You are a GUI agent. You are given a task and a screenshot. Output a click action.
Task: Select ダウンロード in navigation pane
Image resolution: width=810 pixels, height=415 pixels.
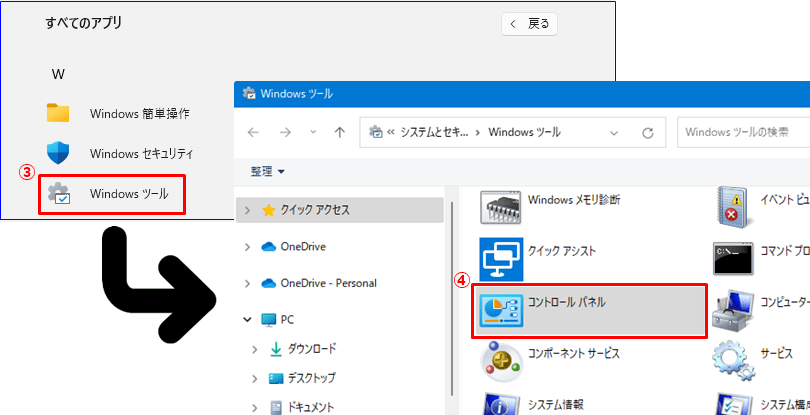click(311, 349)
